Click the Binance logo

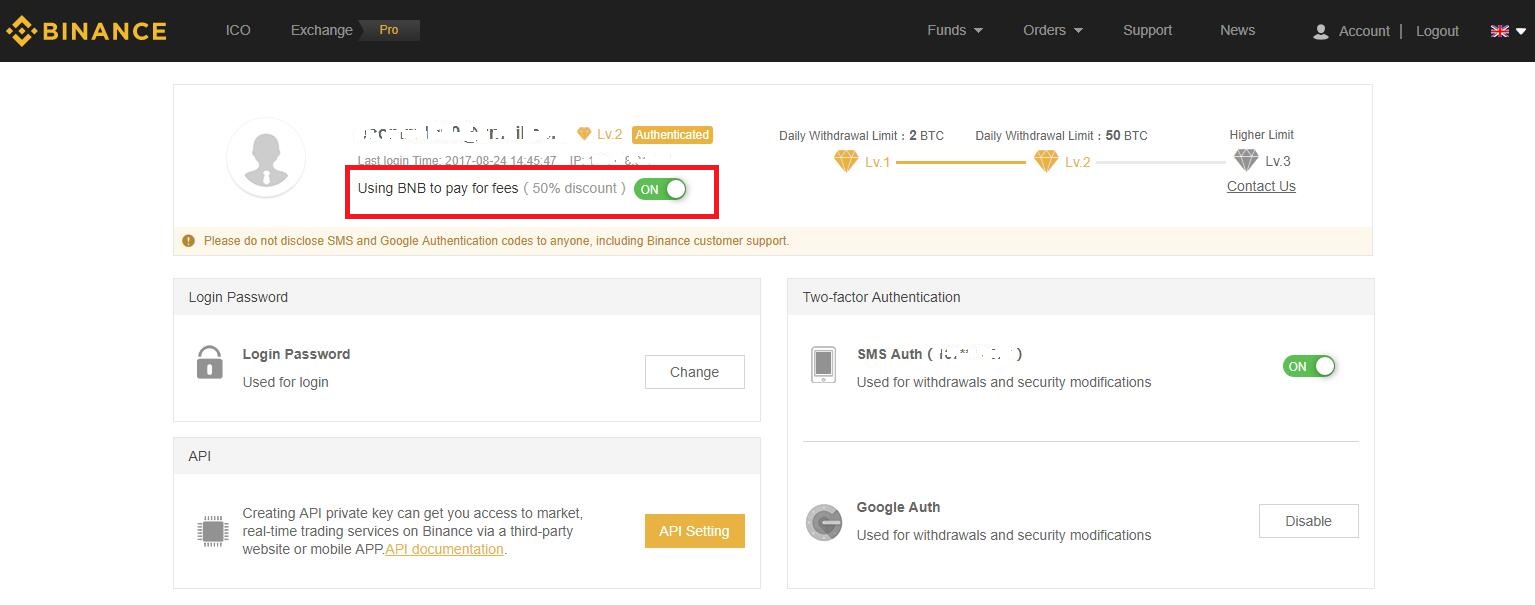pyautogui.click(x=86, y=31)
